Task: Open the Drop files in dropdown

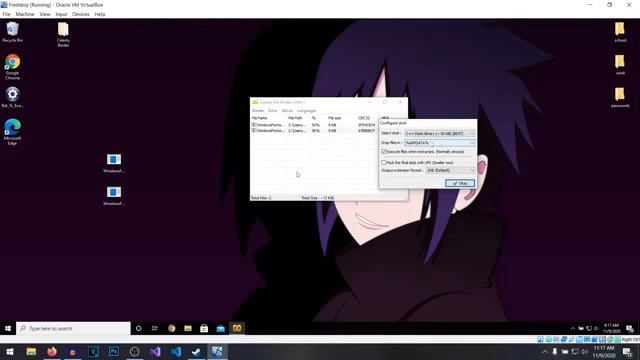Action: click(440, 143)
